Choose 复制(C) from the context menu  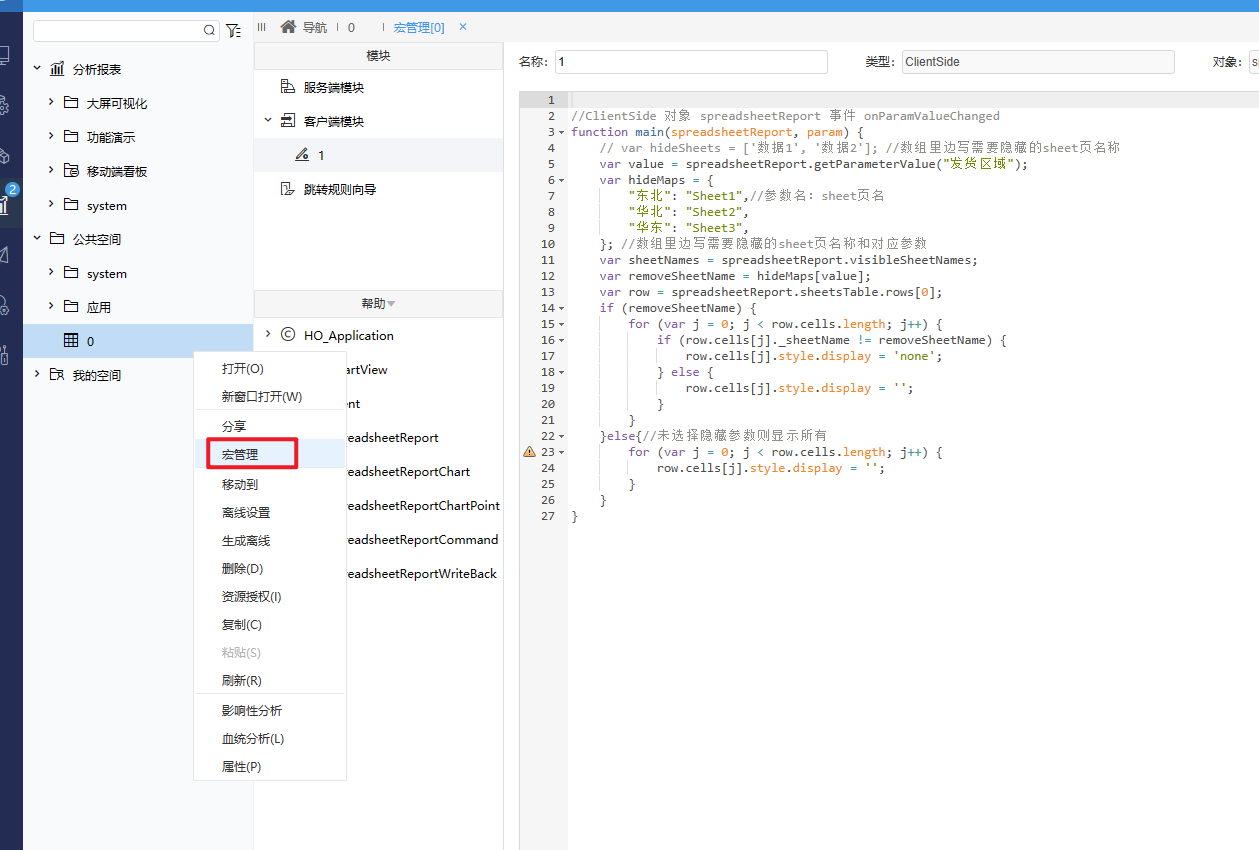[242, 624]
